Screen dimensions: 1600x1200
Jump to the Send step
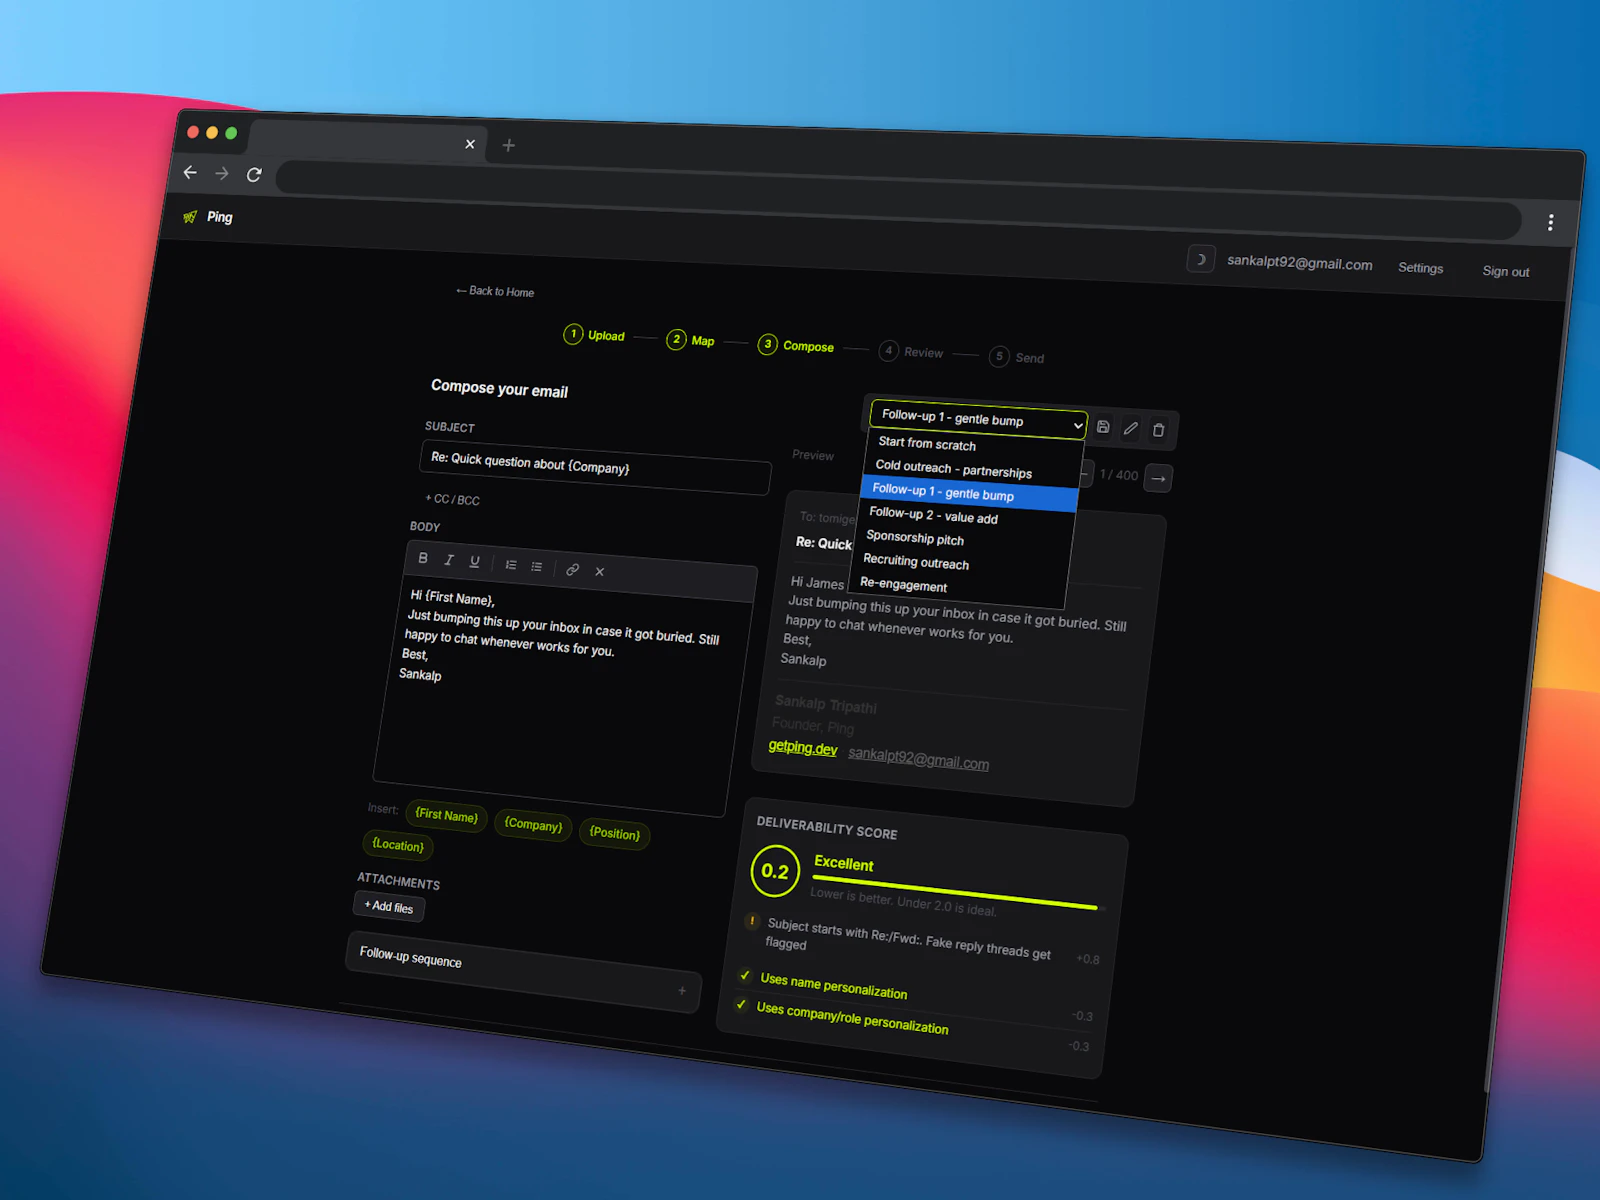pos(1017,357)
